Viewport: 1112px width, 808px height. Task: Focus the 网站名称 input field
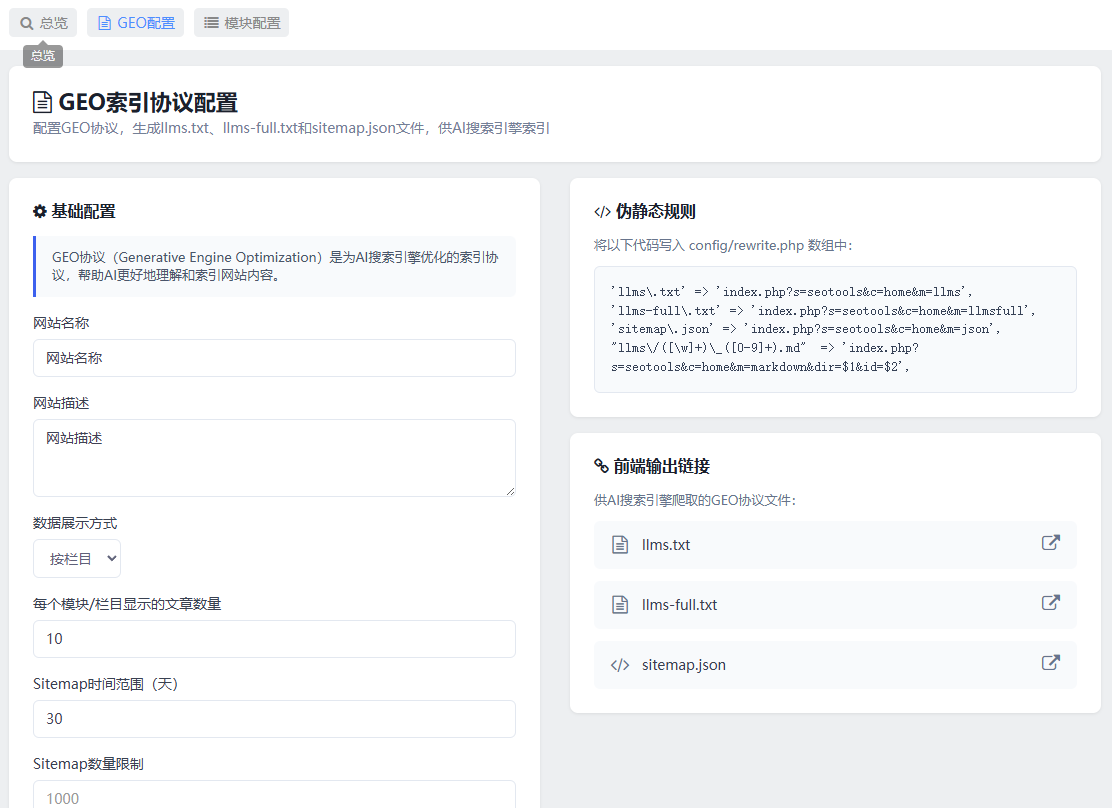274,358
